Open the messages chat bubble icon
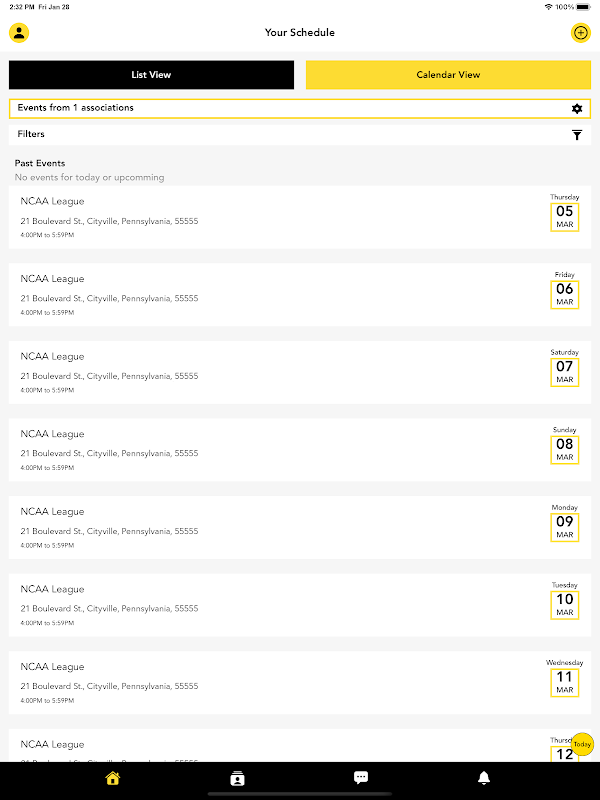 (361, 777)
